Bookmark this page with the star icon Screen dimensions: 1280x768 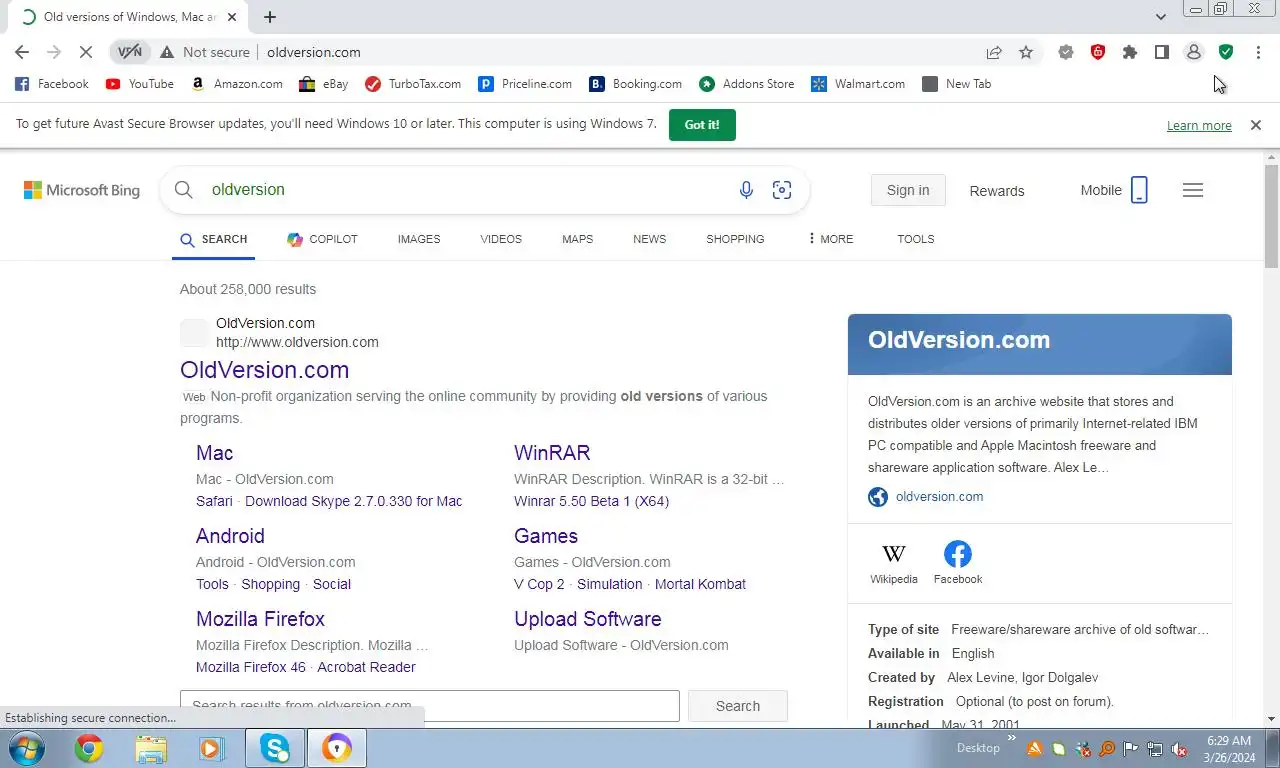1026,52
